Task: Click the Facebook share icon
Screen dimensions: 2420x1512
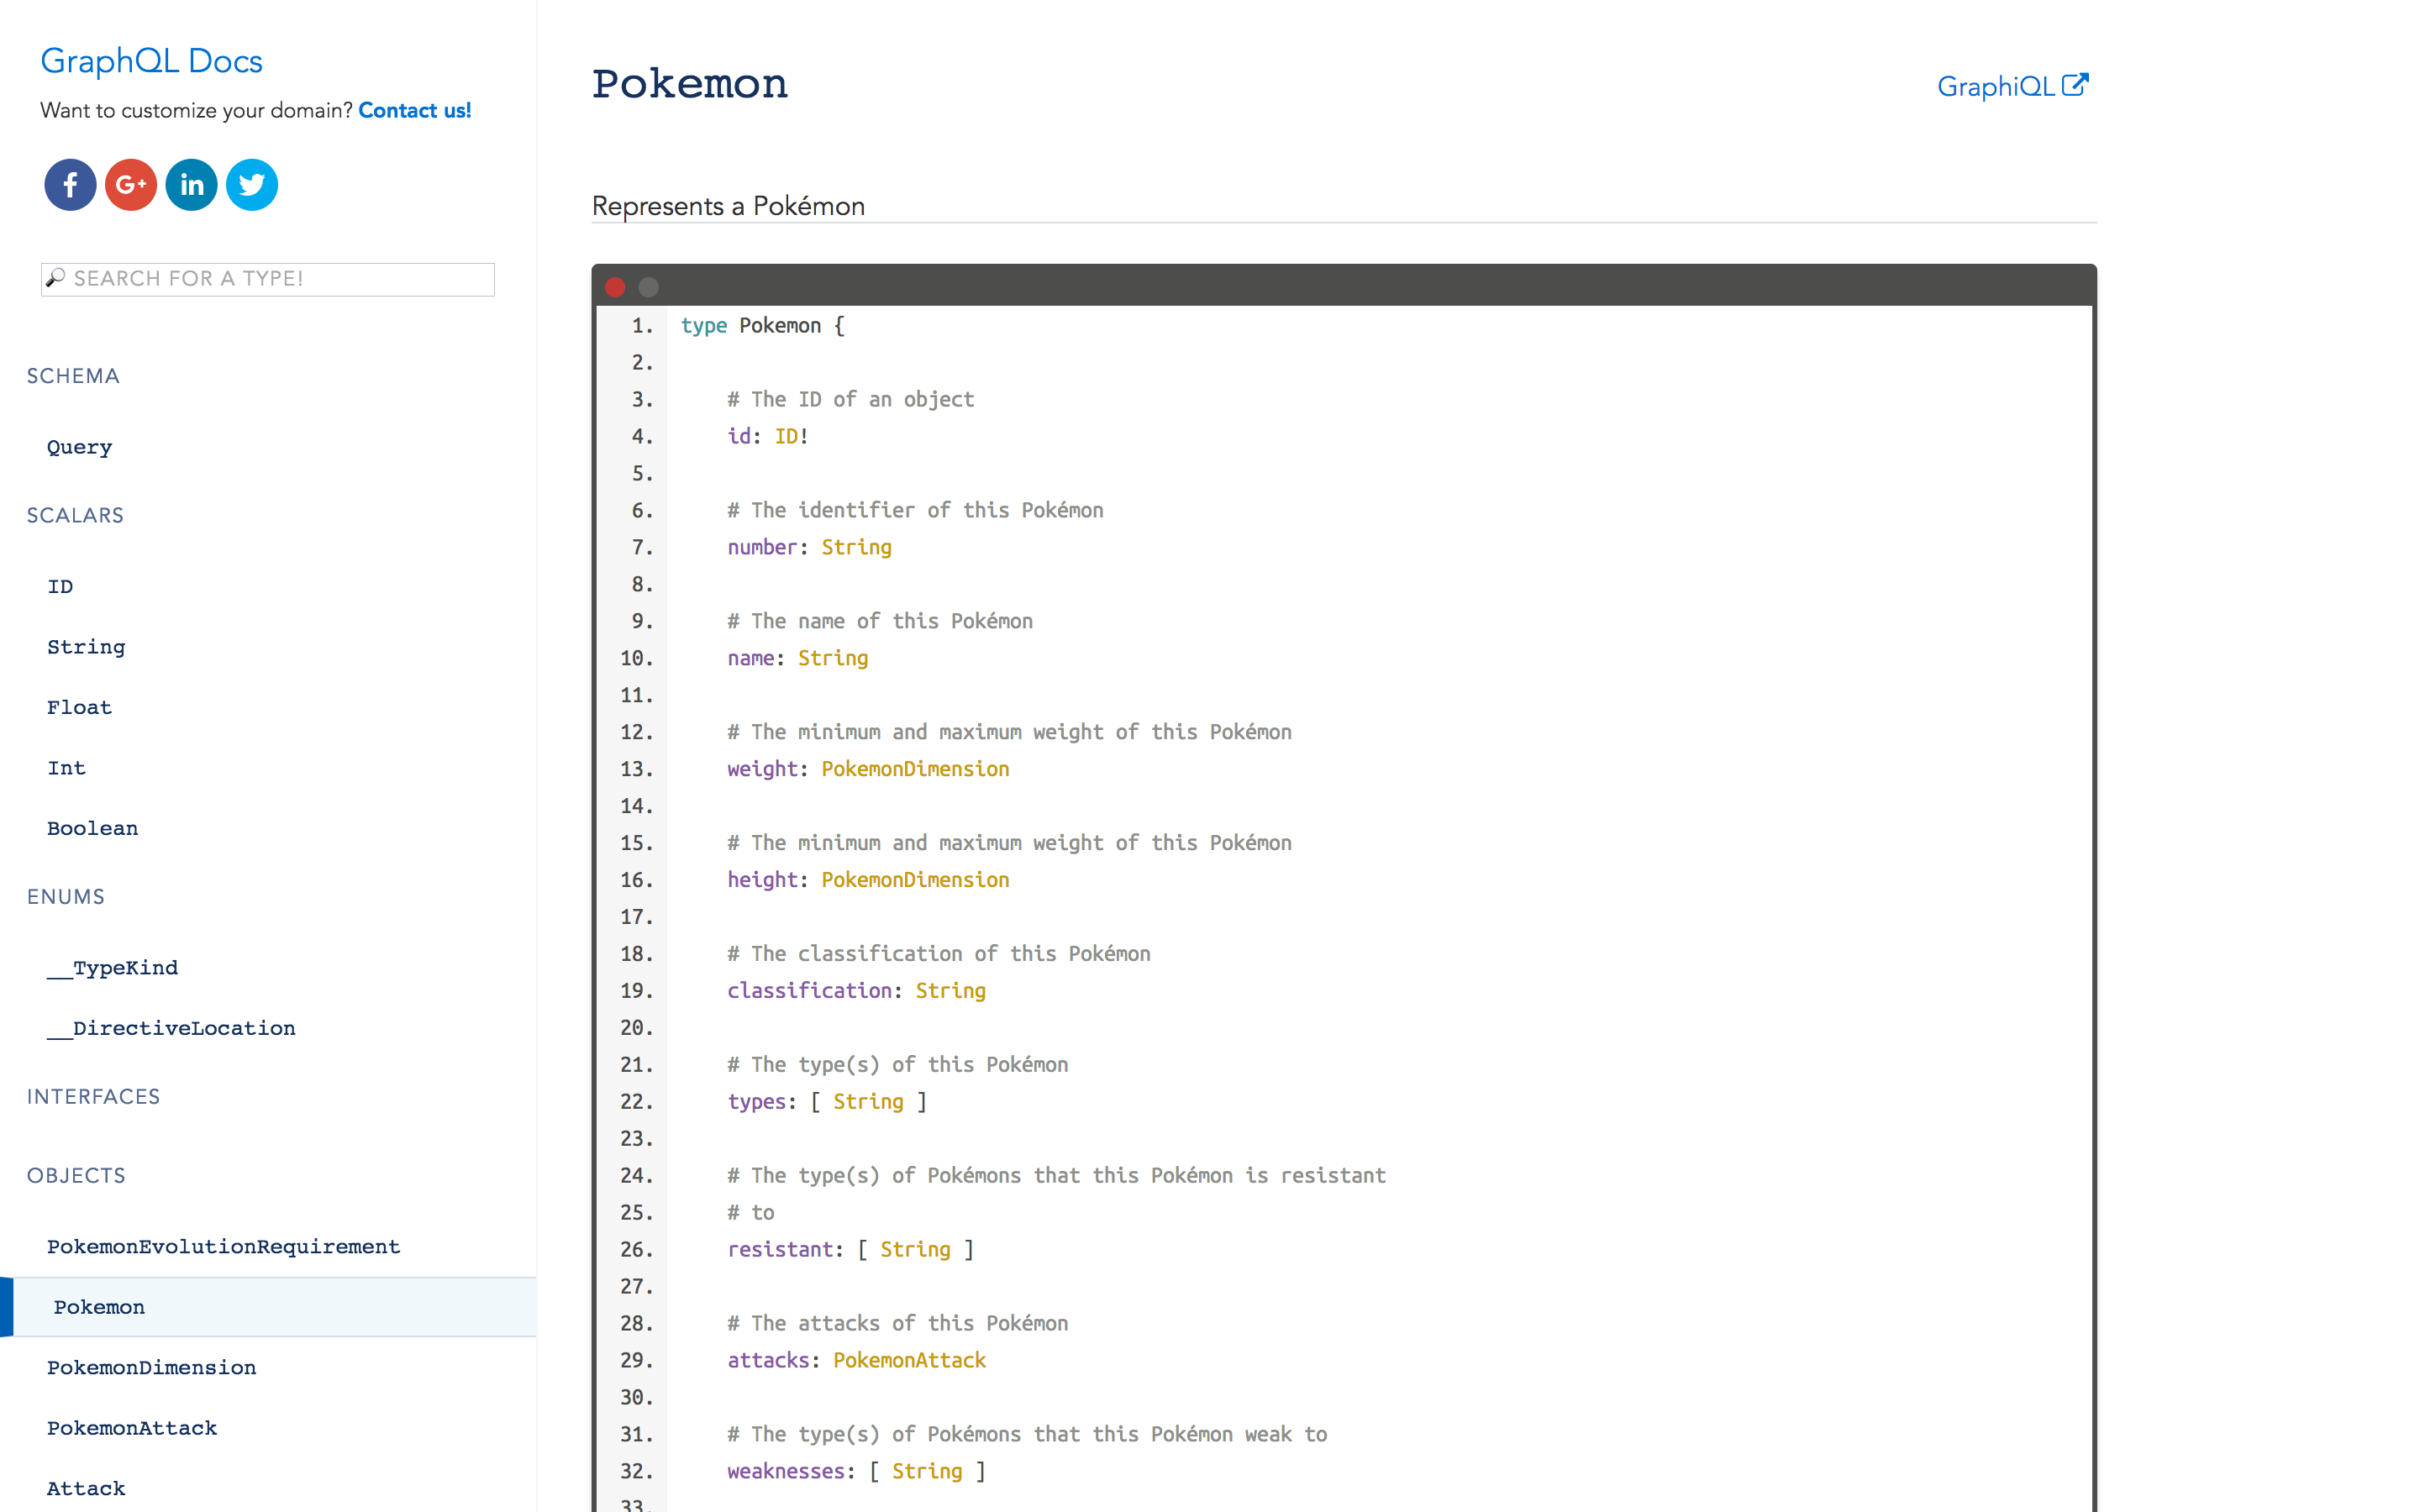Action: pos(70,185)
